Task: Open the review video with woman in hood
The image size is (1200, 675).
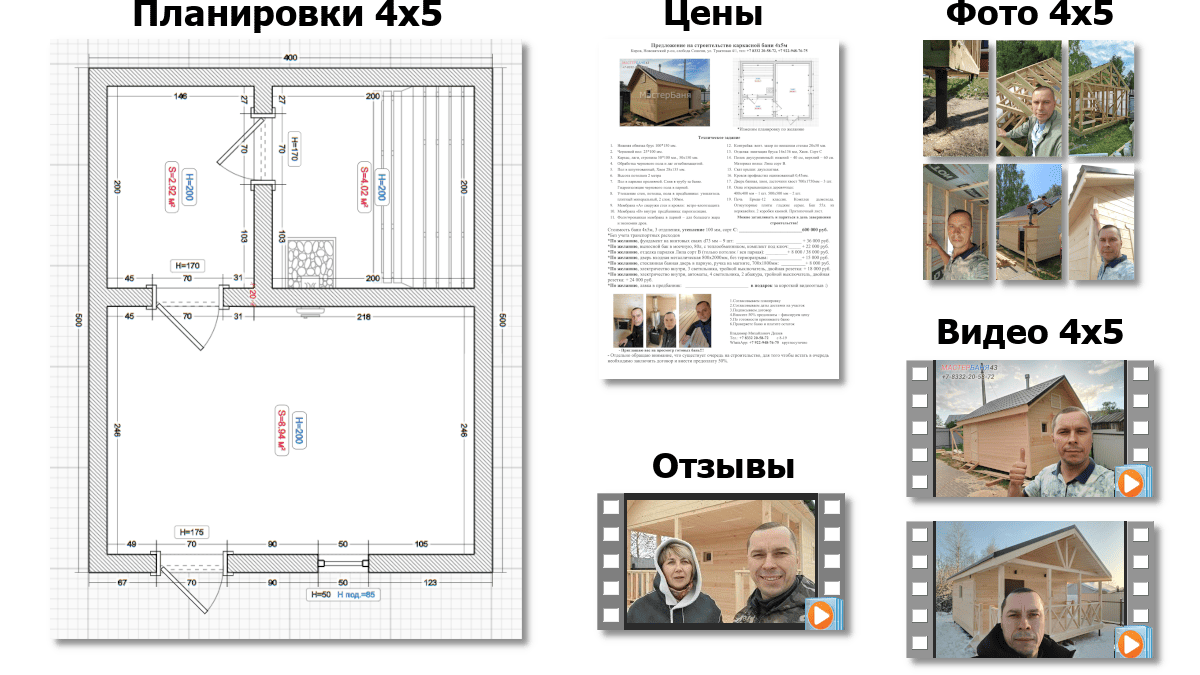Action: pyautogui.click(x=722, y=561)
